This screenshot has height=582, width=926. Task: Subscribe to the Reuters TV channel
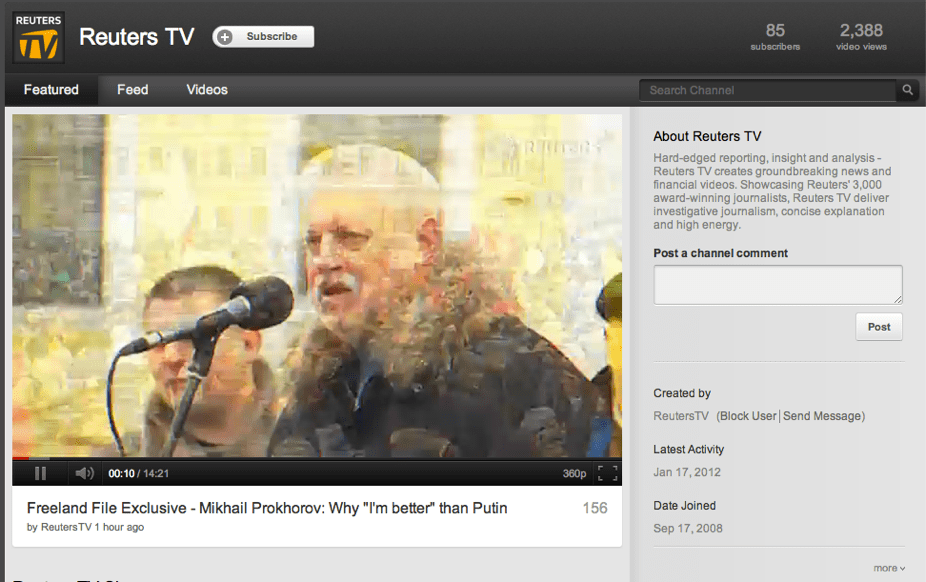tap(263, 37)
